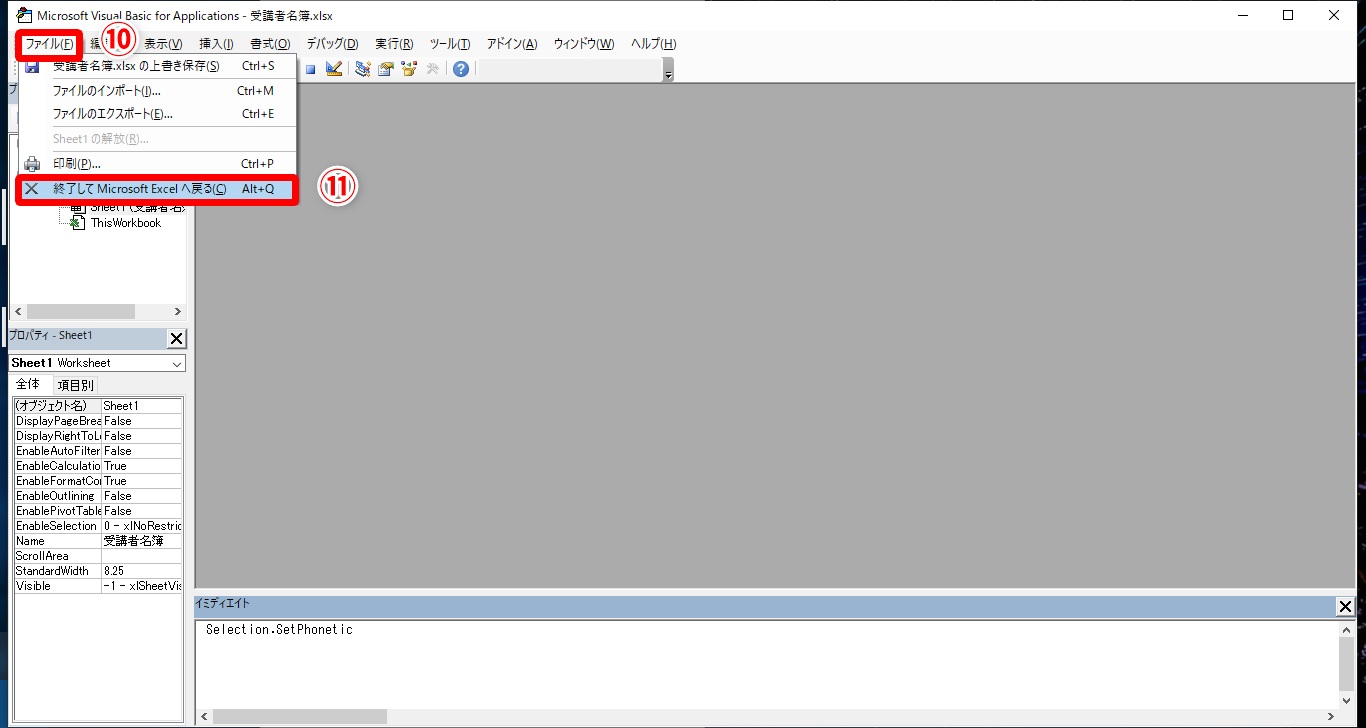1366x728 pixels.
Task: Open the ファイル(F) menu
Action: [49, 44]
